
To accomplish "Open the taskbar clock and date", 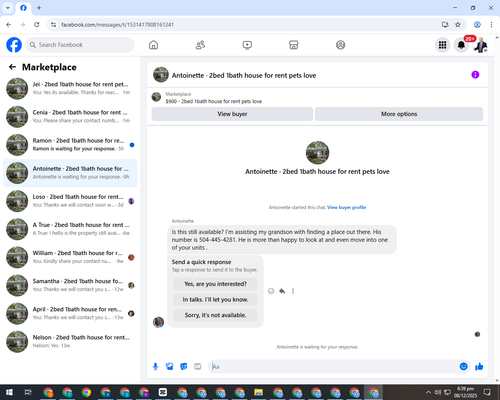I will [x=465, y=392].
